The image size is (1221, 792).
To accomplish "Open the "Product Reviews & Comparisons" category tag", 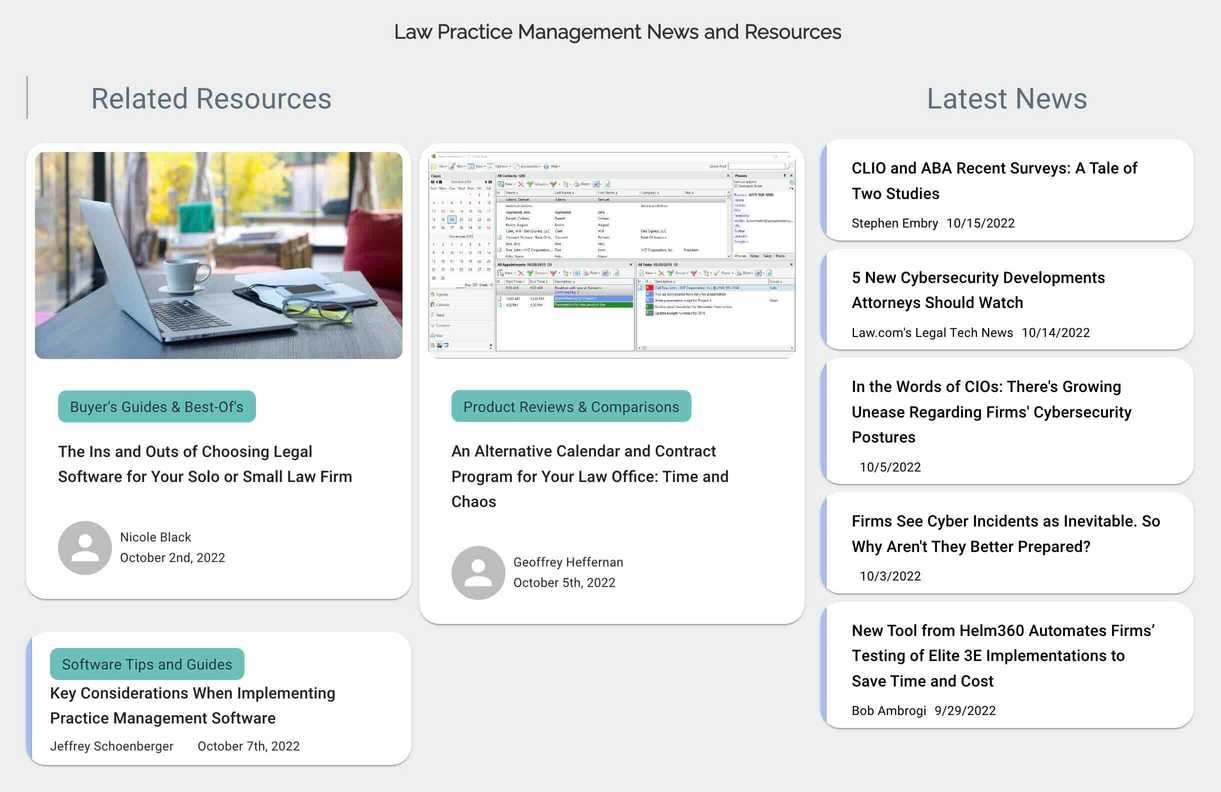I will [x=570, y=406].
